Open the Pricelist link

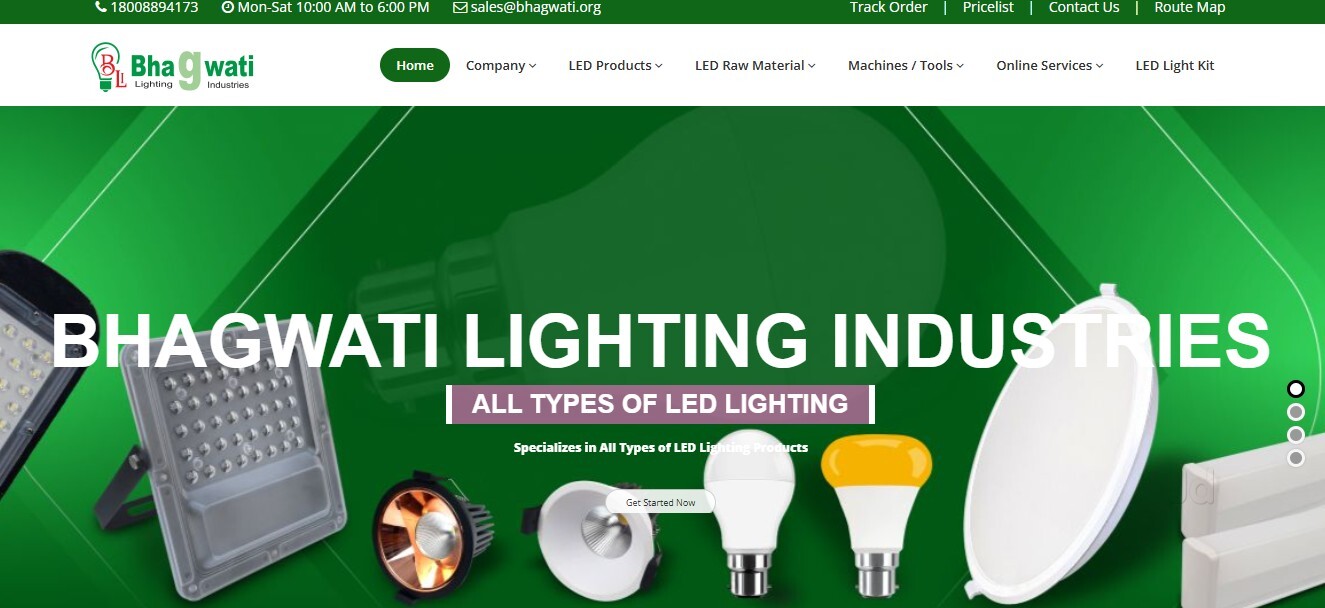(988, 7)
